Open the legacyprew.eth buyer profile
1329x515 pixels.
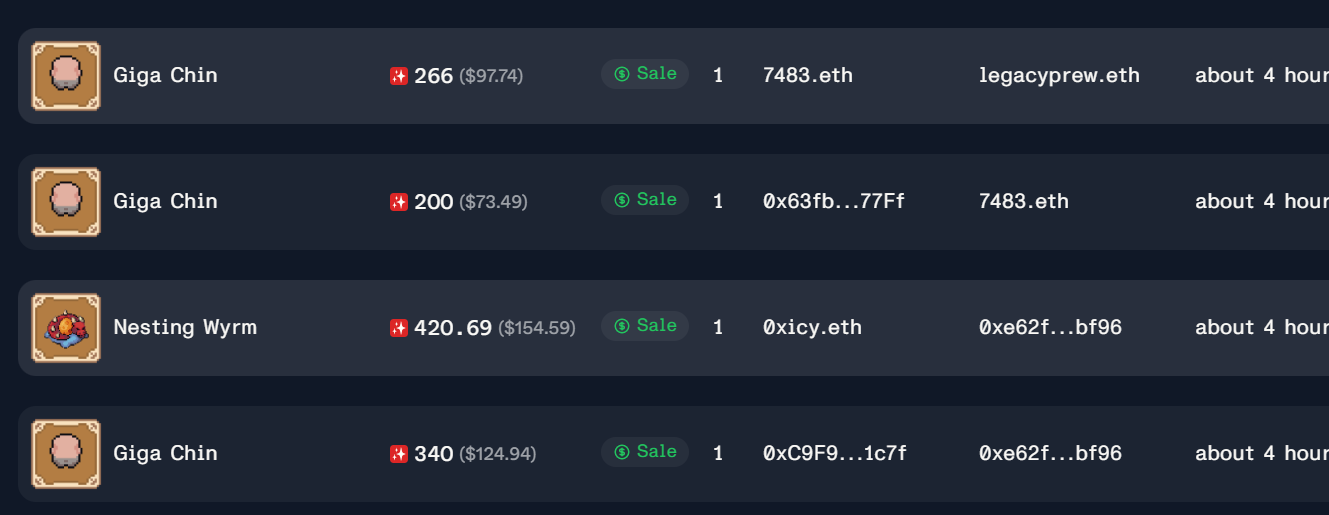[x=1060, y=76]
